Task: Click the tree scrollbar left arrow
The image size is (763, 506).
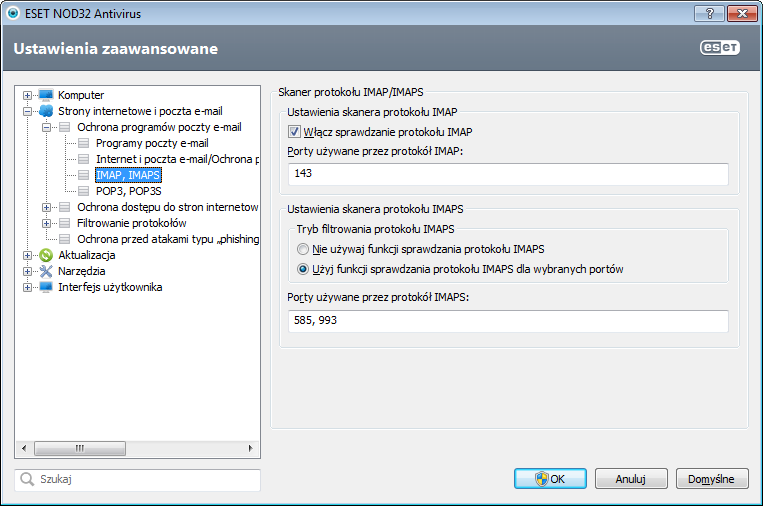Action: pyautogui.click(x=24, y=448)
